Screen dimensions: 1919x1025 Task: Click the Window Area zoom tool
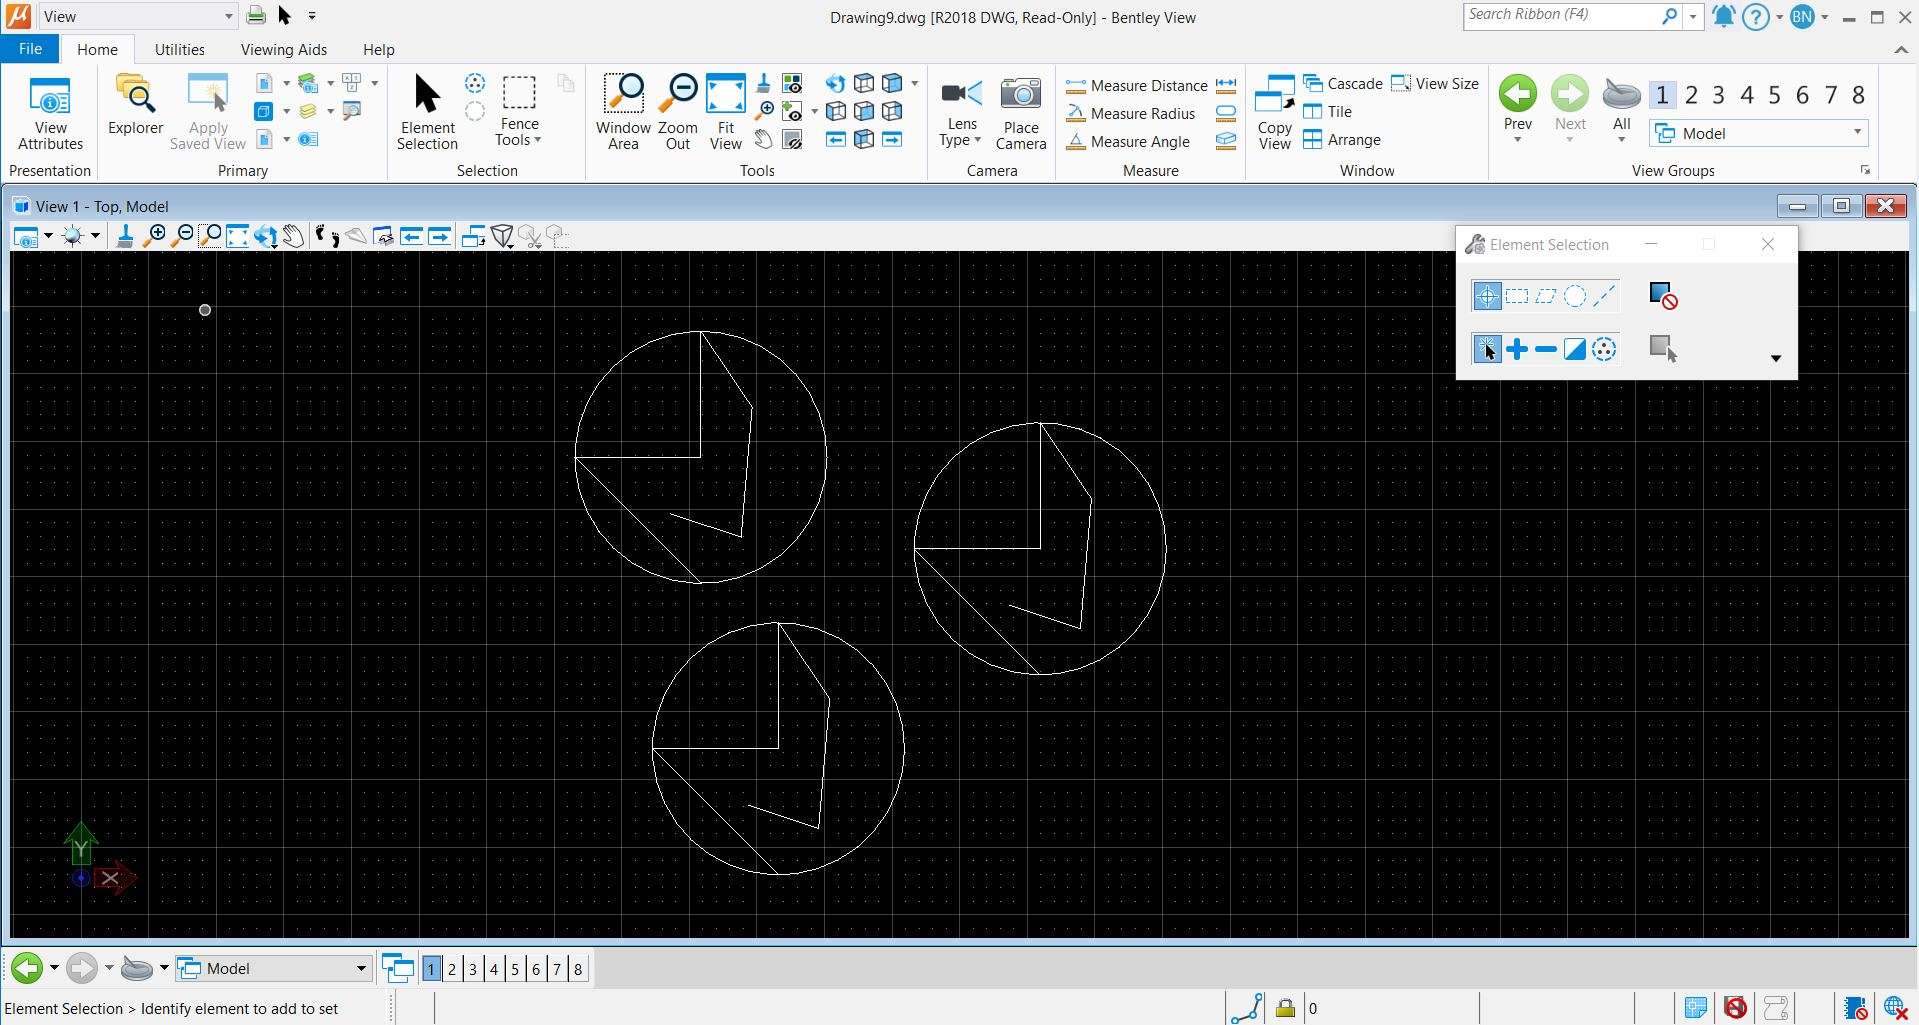[623, 113]
